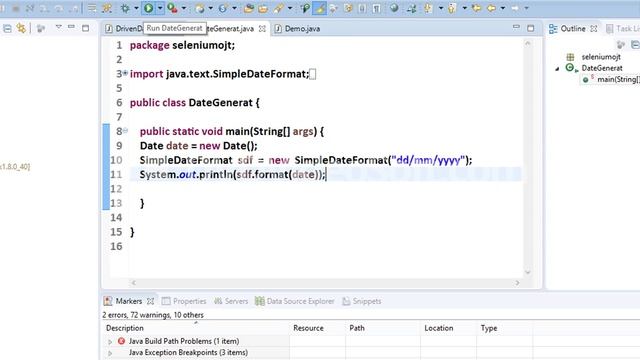640x360 pixels.
Task: Open the Data Source Explorer tab
Action: [x=295, y=301]
